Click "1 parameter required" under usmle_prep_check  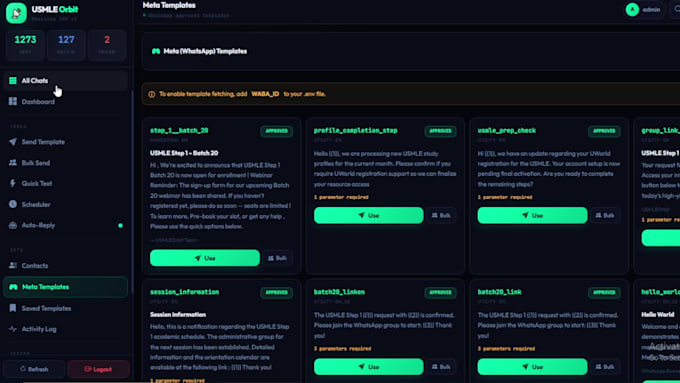click(505, 197)
